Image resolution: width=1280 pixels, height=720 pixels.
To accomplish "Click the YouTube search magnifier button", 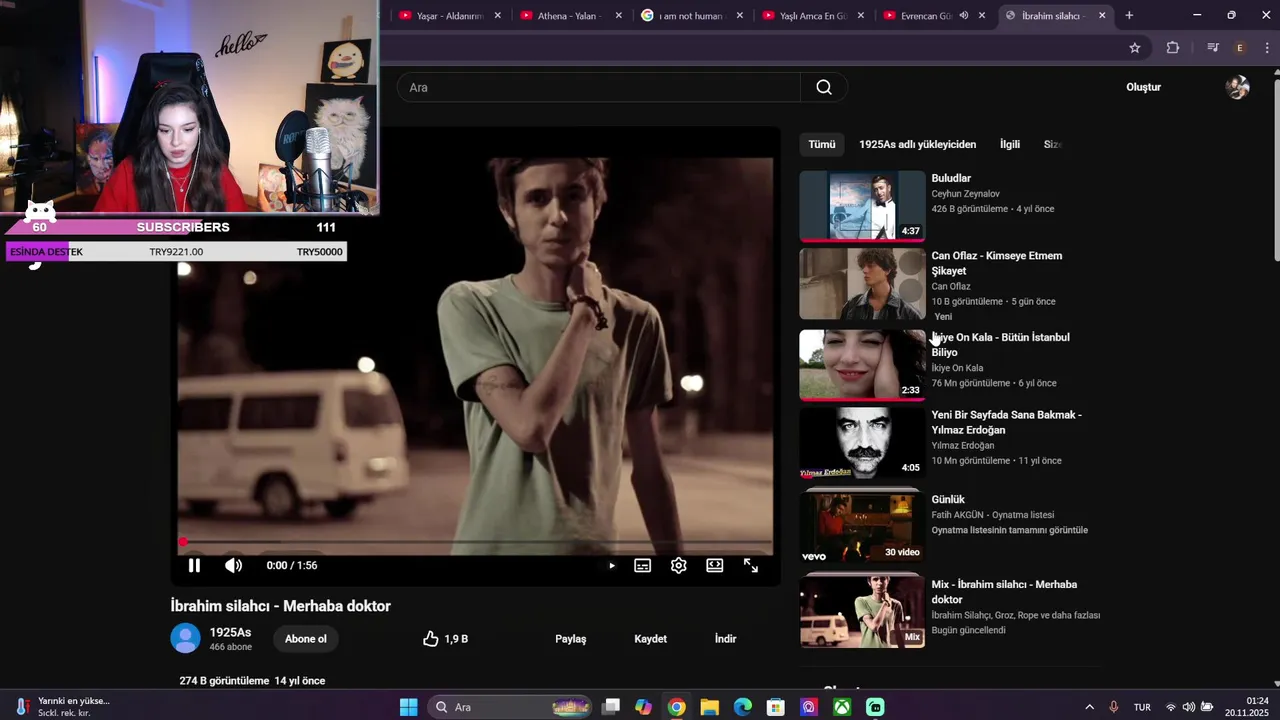I will (x=824, y=87).
